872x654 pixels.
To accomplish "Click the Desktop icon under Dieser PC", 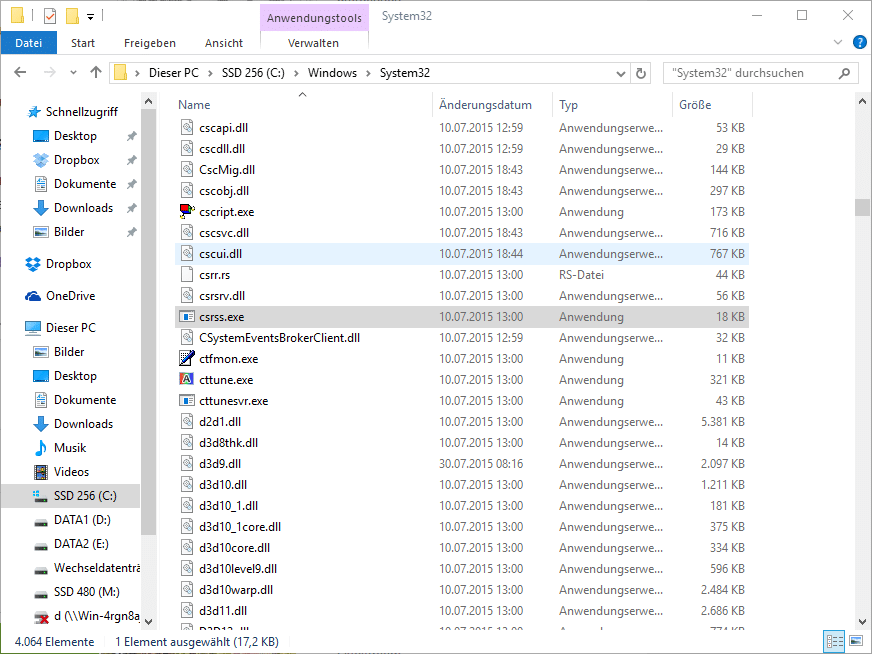I will (x=41, y=376).
